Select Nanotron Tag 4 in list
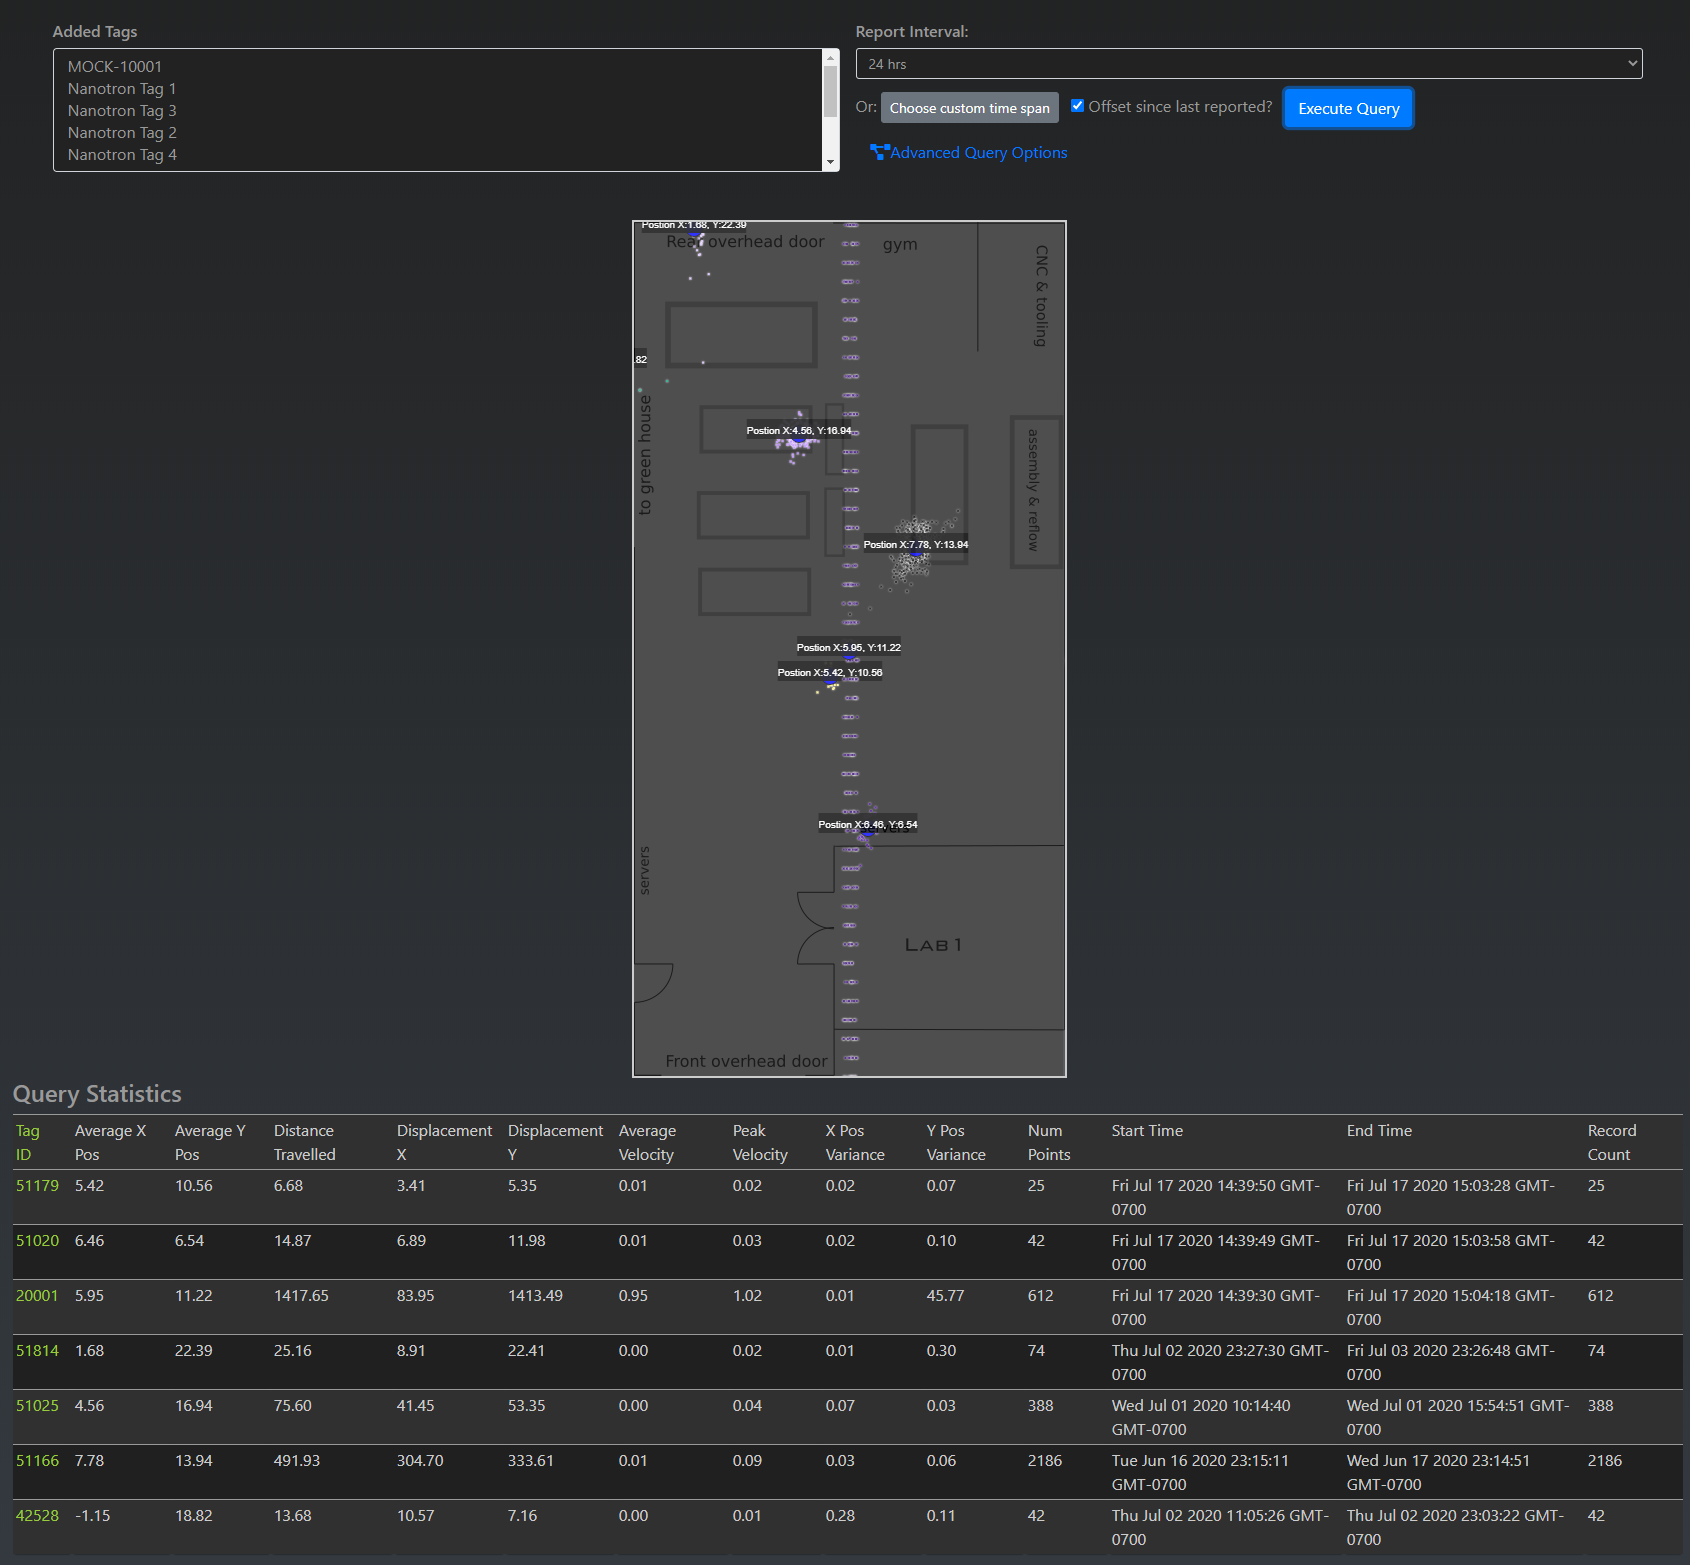The image size is (1690, 1565). (x=122, y=155)
